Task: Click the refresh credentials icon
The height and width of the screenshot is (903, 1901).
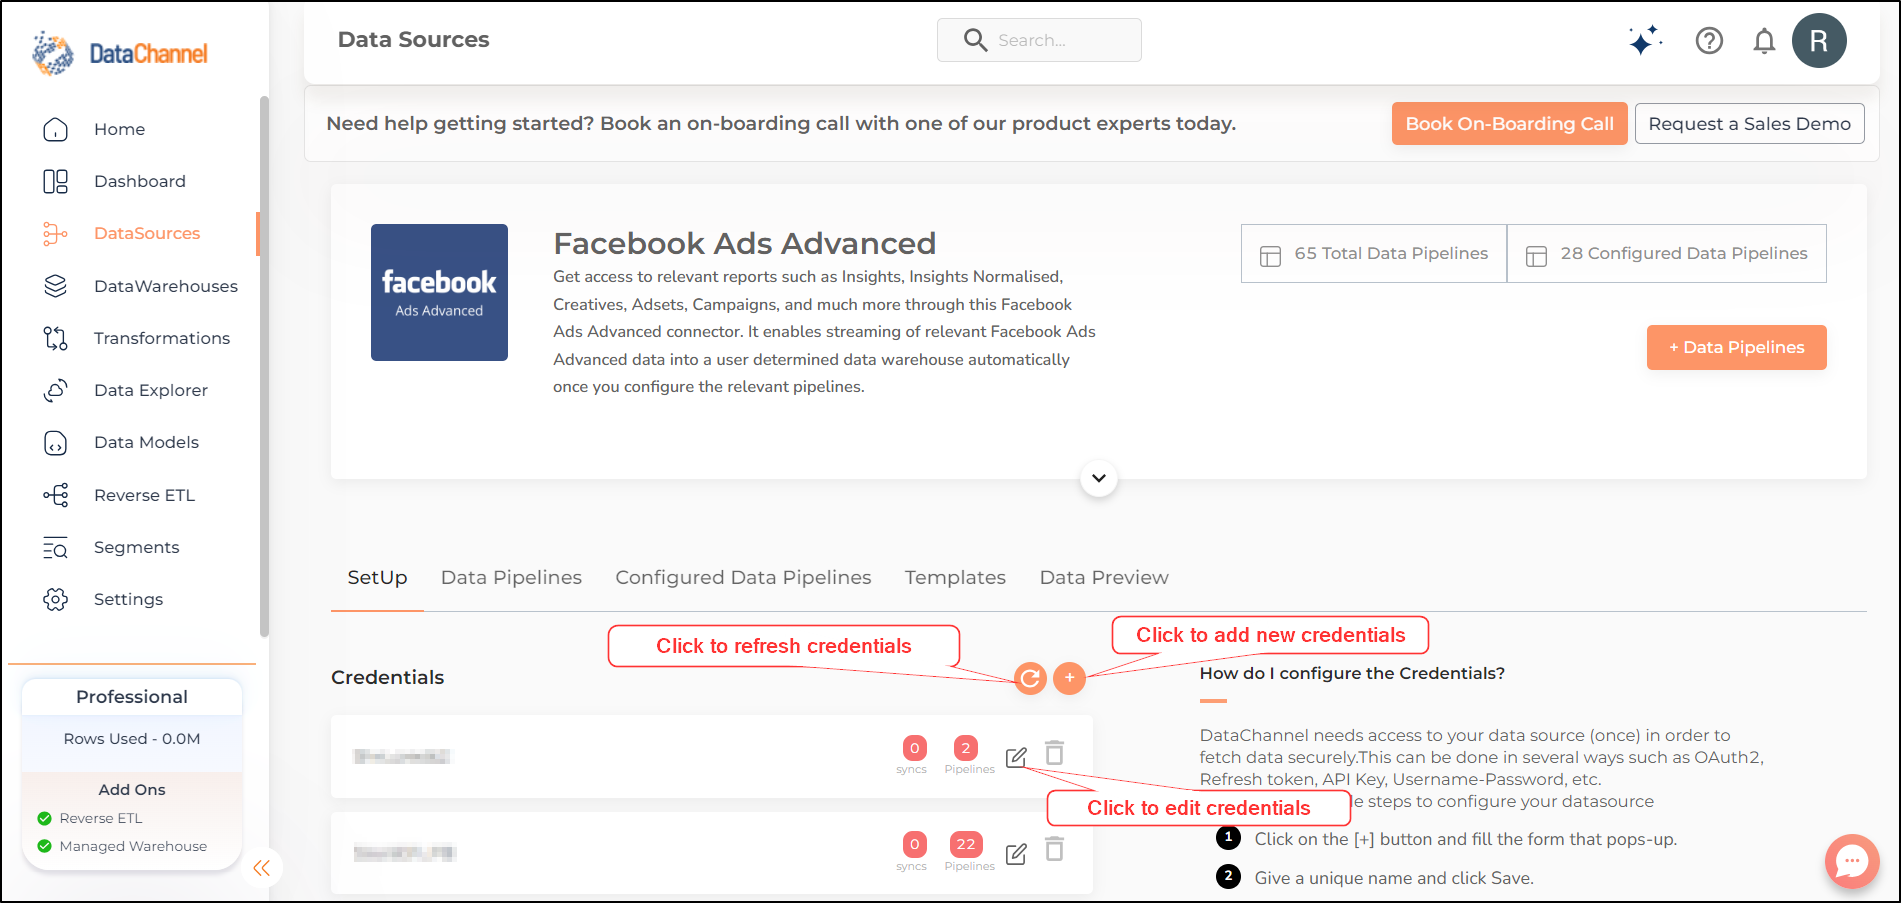Action: pos(1030,678)
